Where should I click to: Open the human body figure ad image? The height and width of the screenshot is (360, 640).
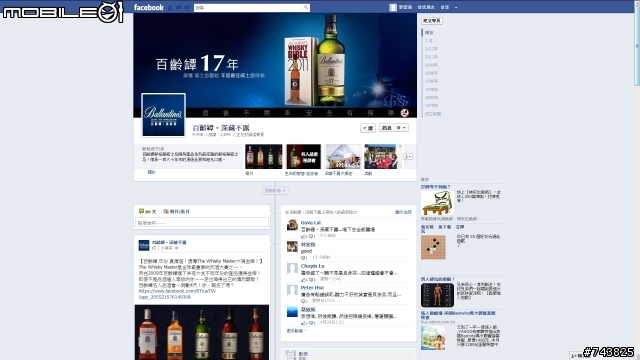437,295
